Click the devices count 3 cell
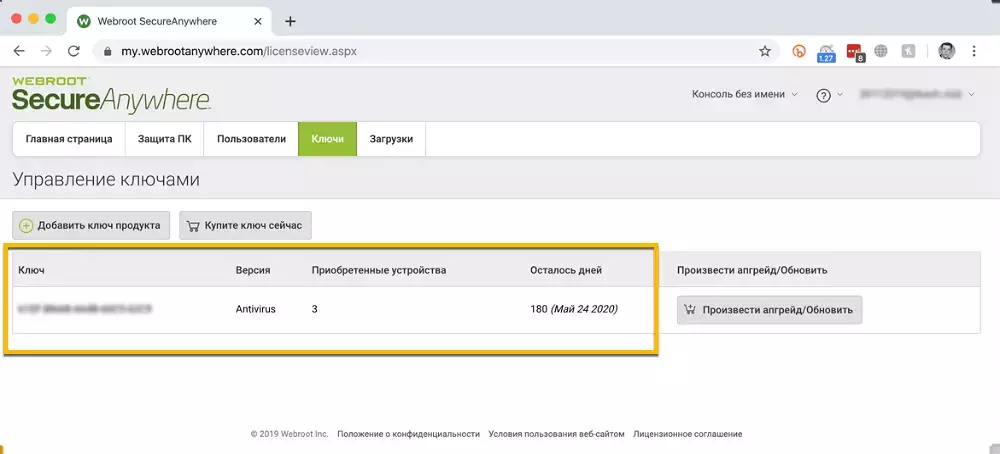The image size is (1000, 454). click(315, 309)
